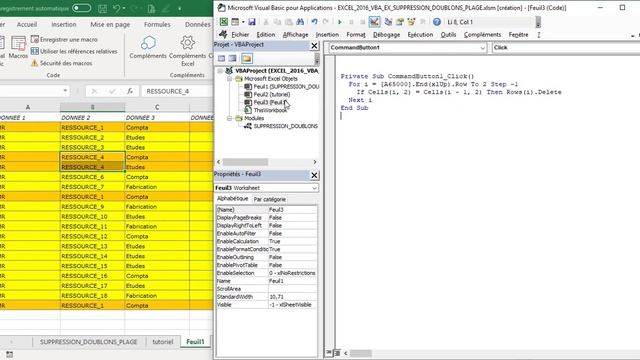The height and width of the screenshot is (360, 640).
Task: Open VBA Help with the blue question mark
Action: pos(437,22)
